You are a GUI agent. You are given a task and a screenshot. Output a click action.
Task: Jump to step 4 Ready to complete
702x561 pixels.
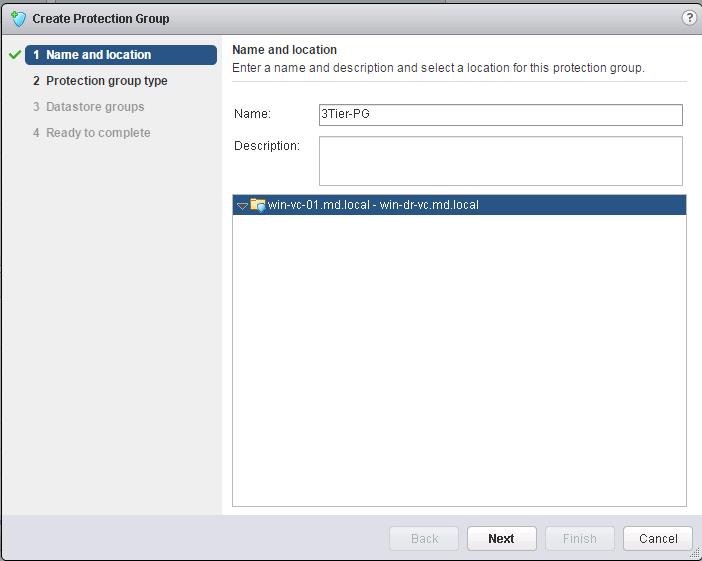92,133
